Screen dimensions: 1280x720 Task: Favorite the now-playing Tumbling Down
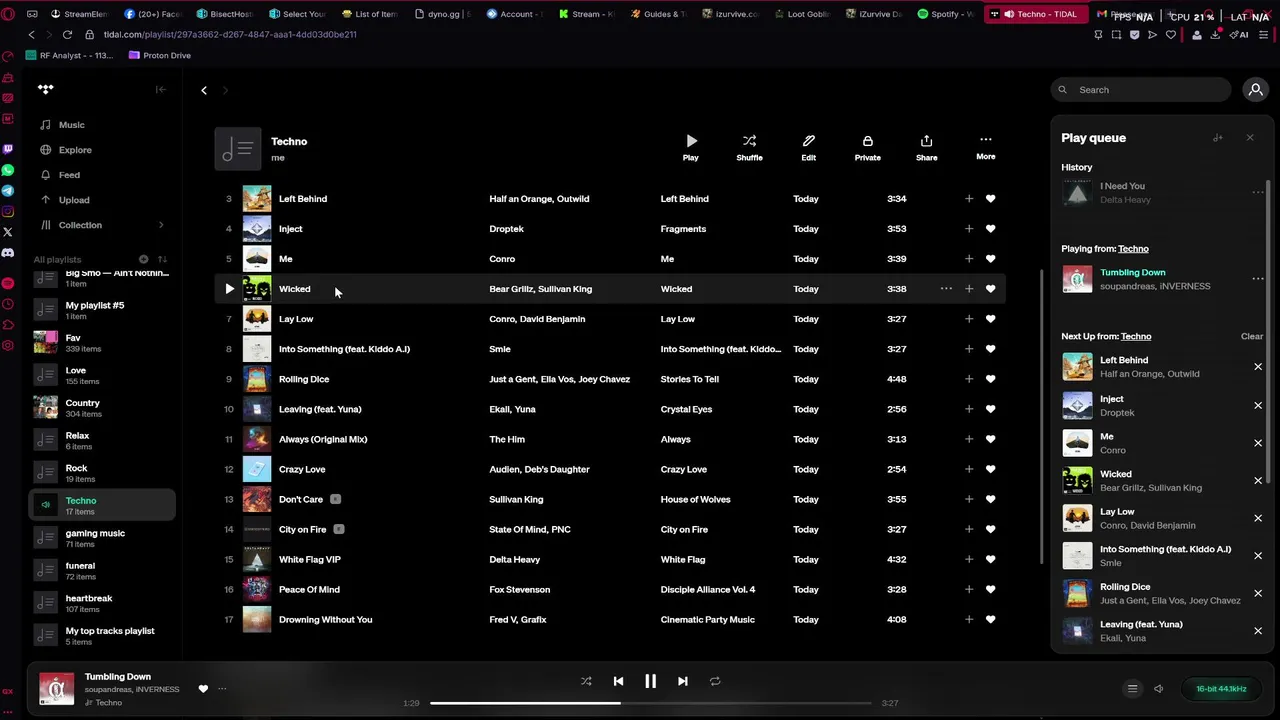coord(203,688)
